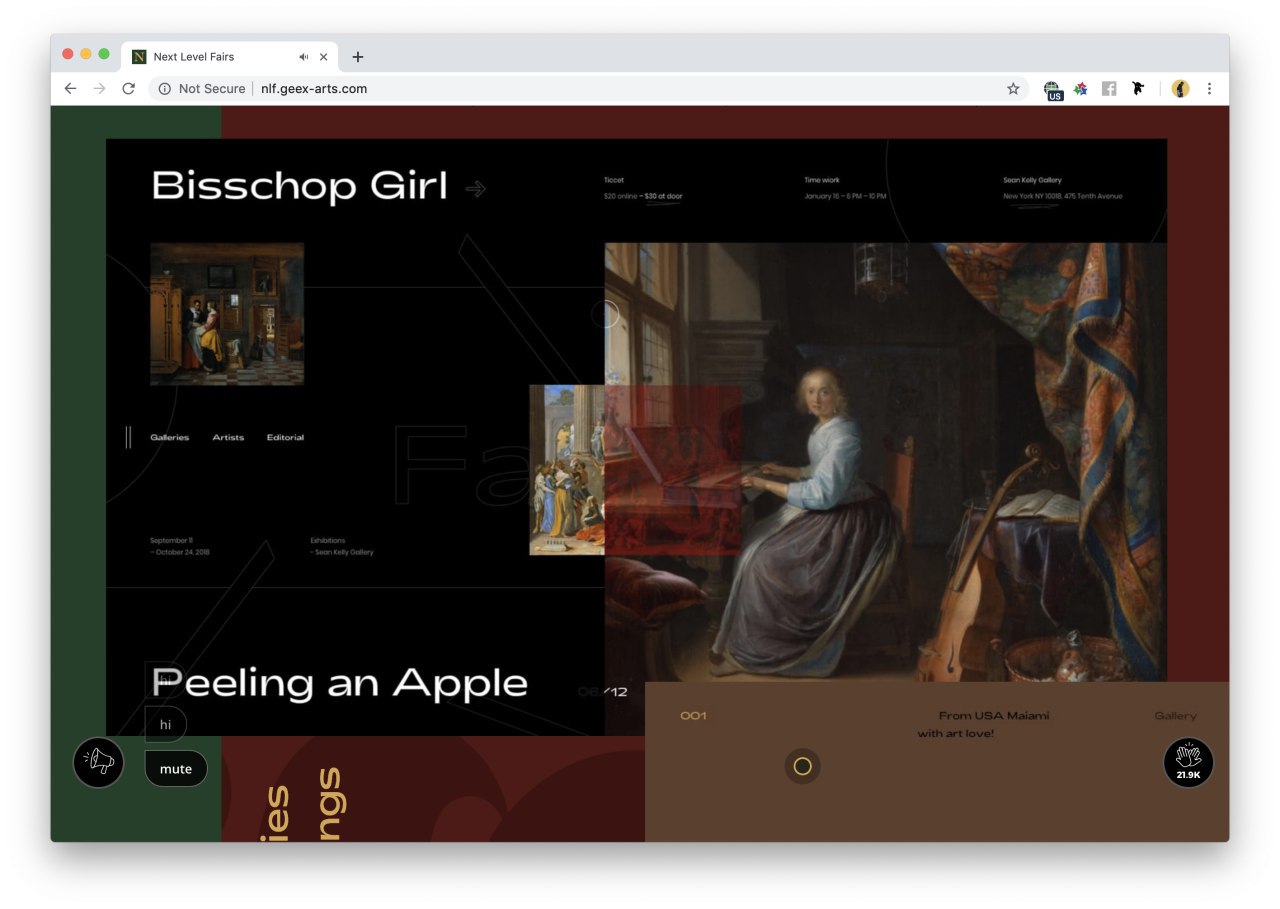The image size is (1280, 909).
Task: Mute the tab via the speaker icon
Action: pos(303,57)
